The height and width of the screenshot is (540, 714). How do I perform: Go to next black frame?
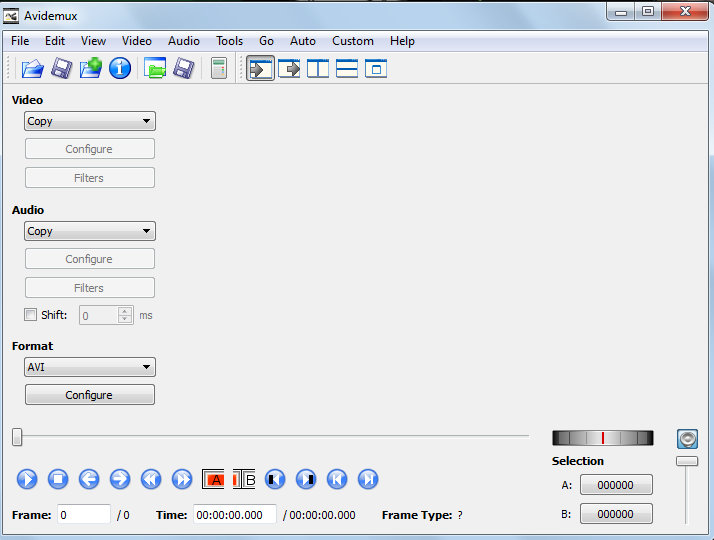click(x=306, y=479)
